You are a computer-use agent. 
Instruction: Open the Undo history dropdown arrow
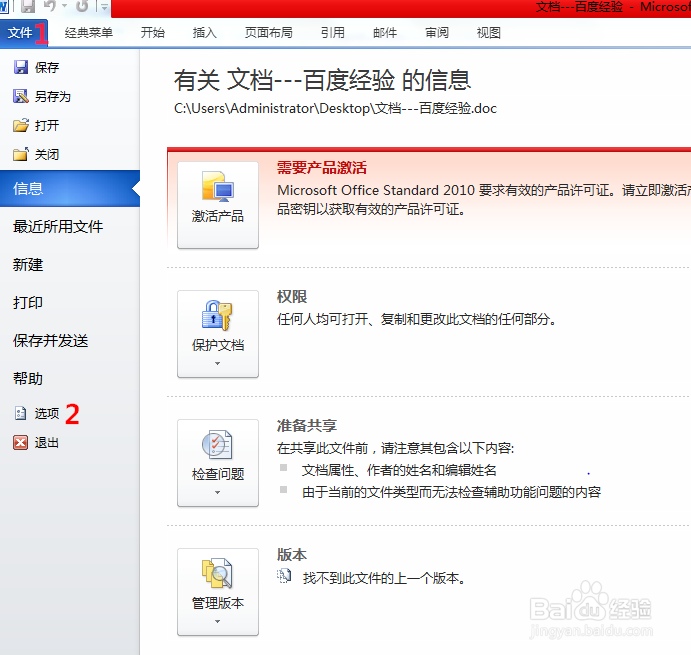(x=64, y=6)
